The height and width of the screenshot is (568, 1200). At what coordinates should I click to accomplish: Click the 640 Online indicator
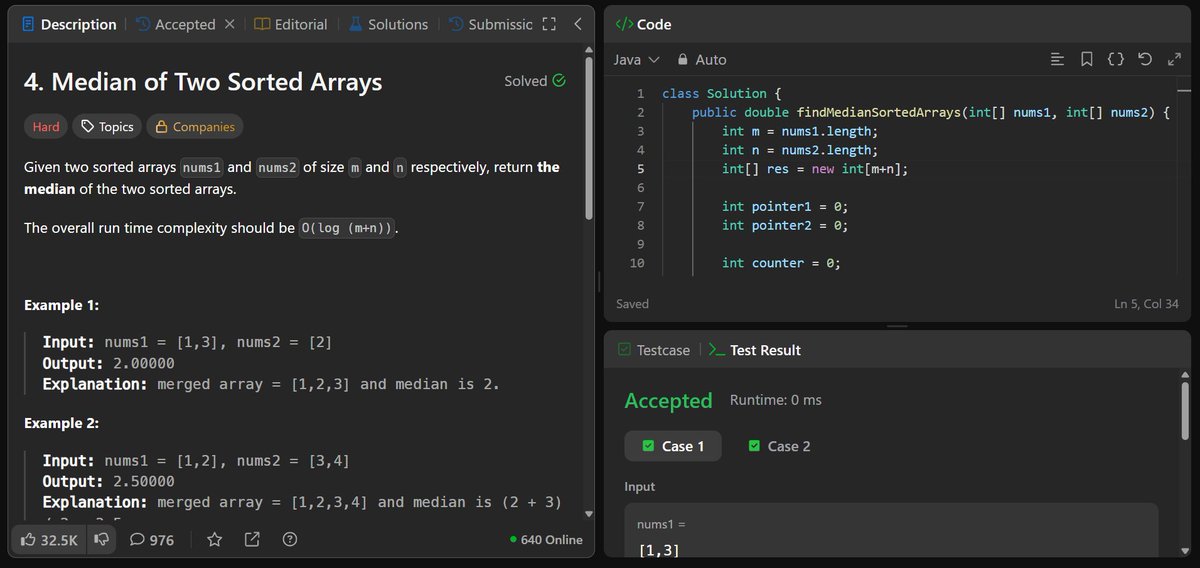click(x=546, y=540)
